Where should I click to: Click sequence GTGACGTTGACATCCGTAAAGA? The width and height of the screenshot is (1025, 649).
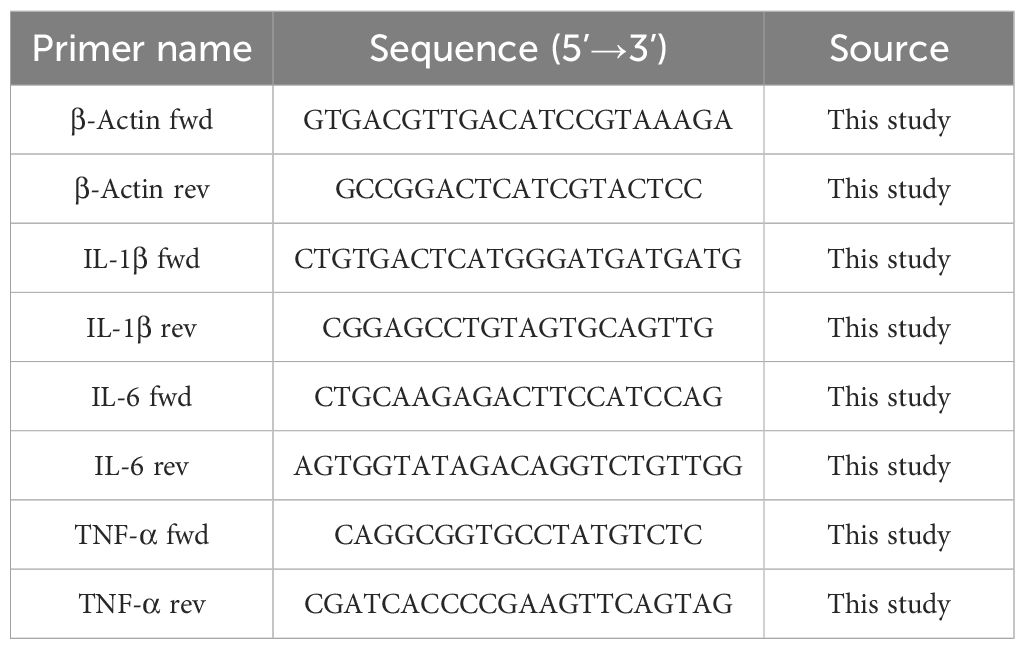click(x=518, y=121)
